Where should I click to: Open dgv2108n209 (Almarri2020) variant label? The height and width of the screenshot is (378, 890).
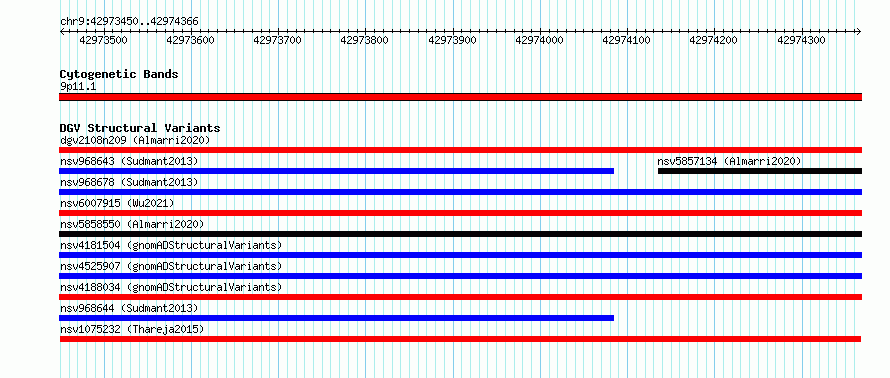tap(135, 140)
